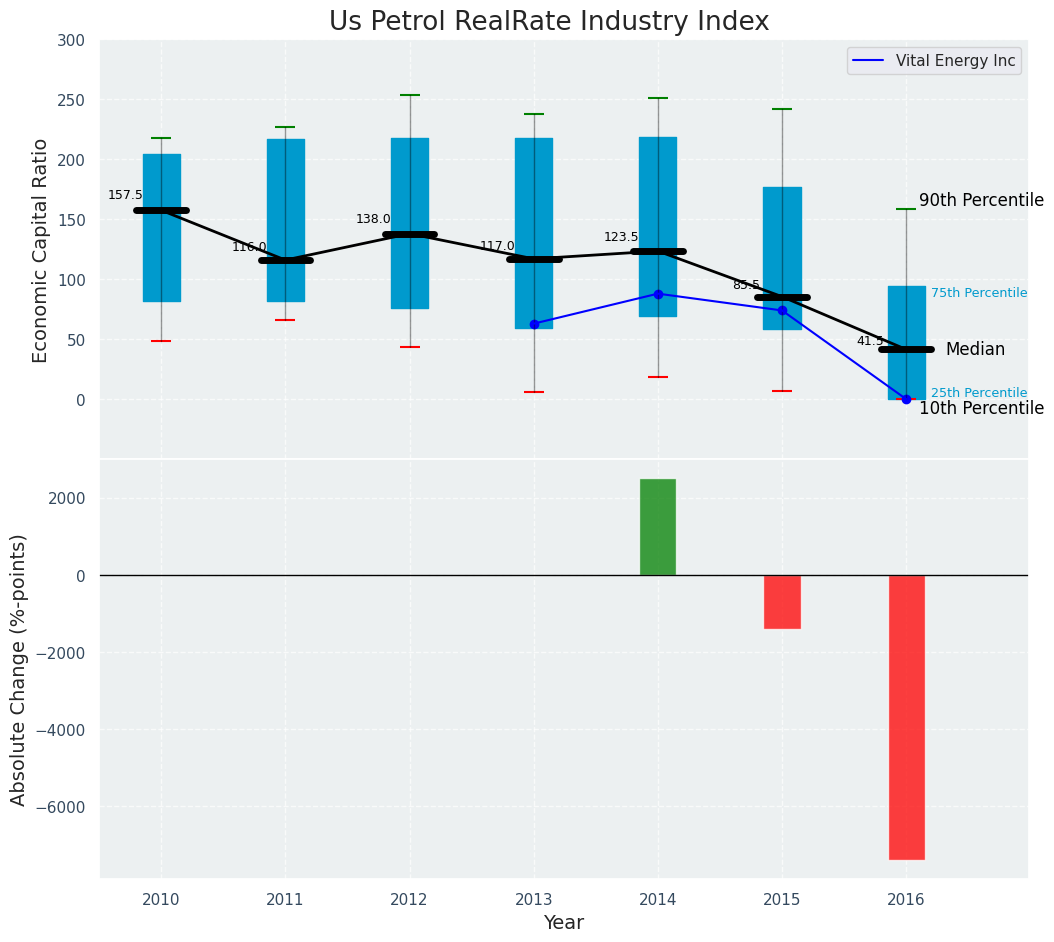1054x942 pixels.
Task: Click the Median annotation text
Action: click(x=974, y=350)
